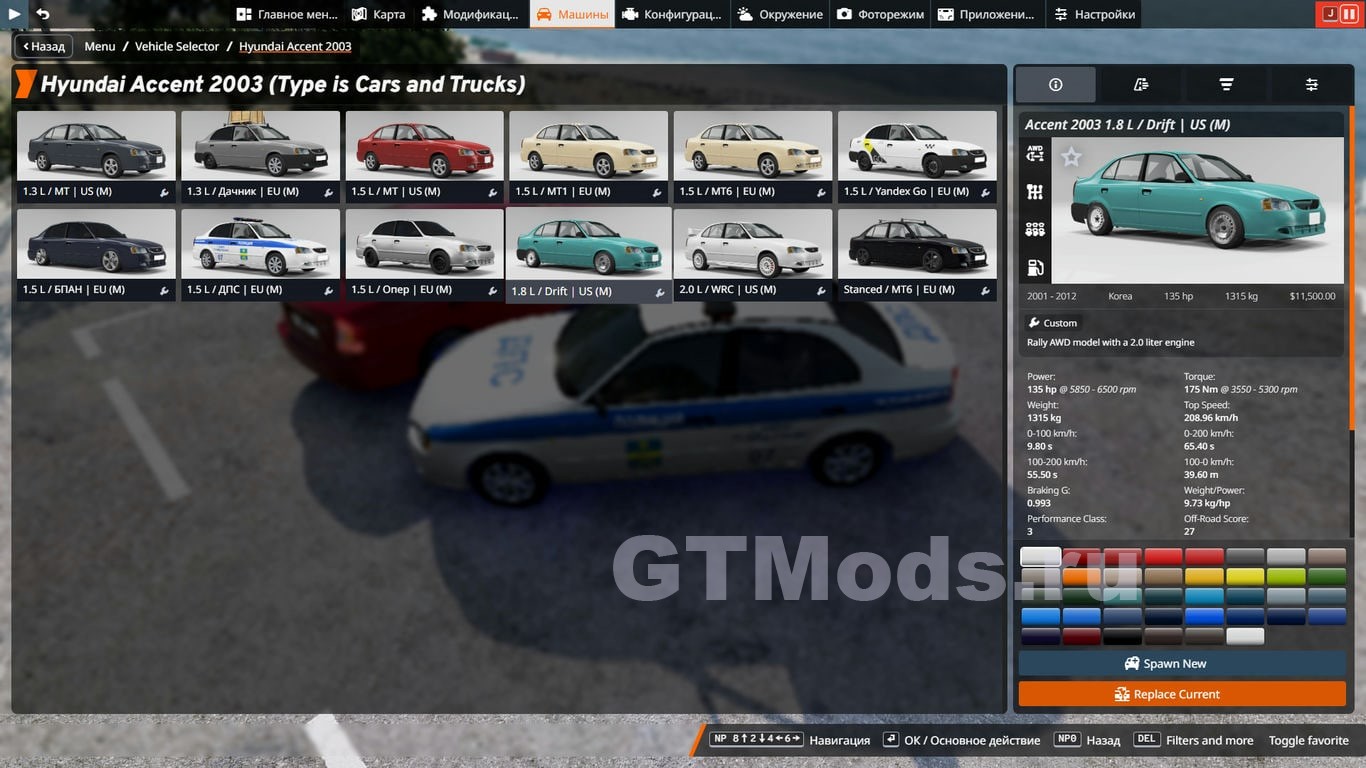Screen dimensions: 1366x768
Task: Click the undo arrow icon in top bar
Action: tap(42, 14)
